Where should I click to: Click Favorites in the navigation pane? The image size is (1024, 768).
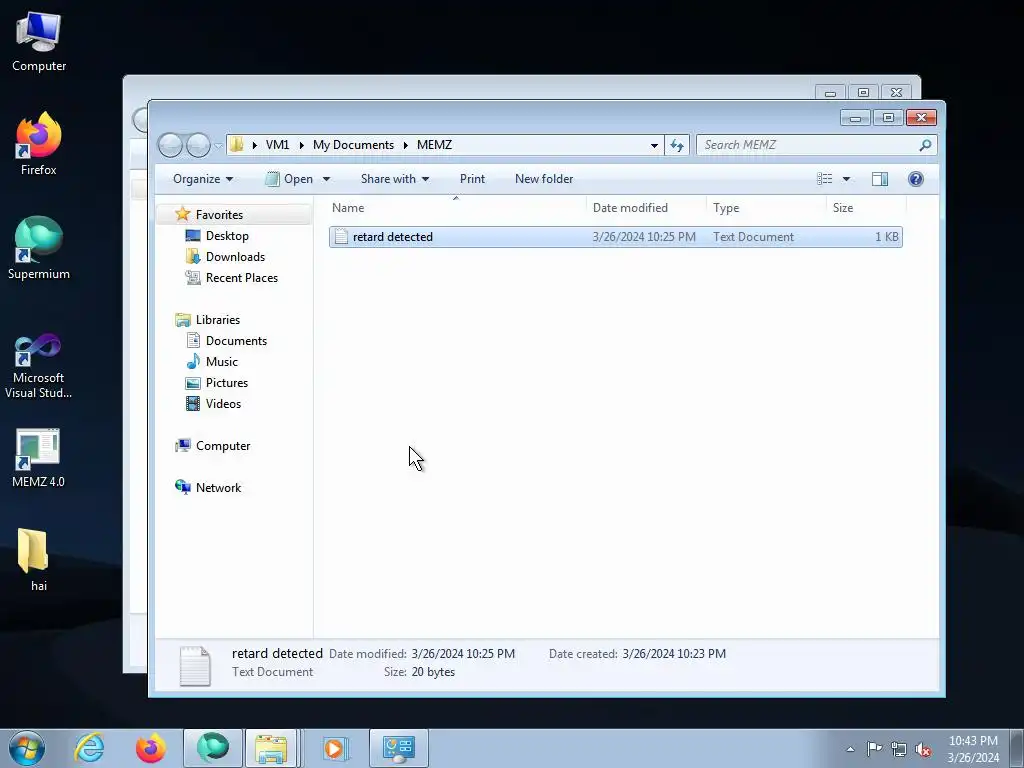click(x=219, y=215)
